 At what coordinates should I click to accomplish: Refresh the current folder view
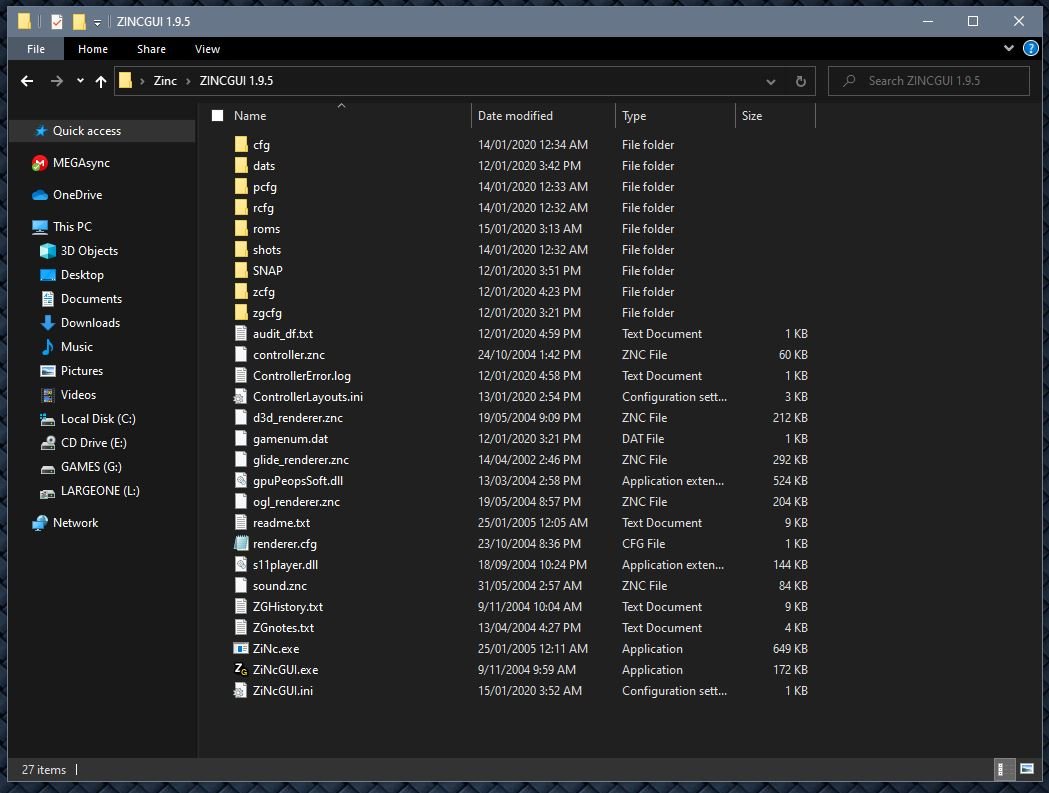(800, 81)
